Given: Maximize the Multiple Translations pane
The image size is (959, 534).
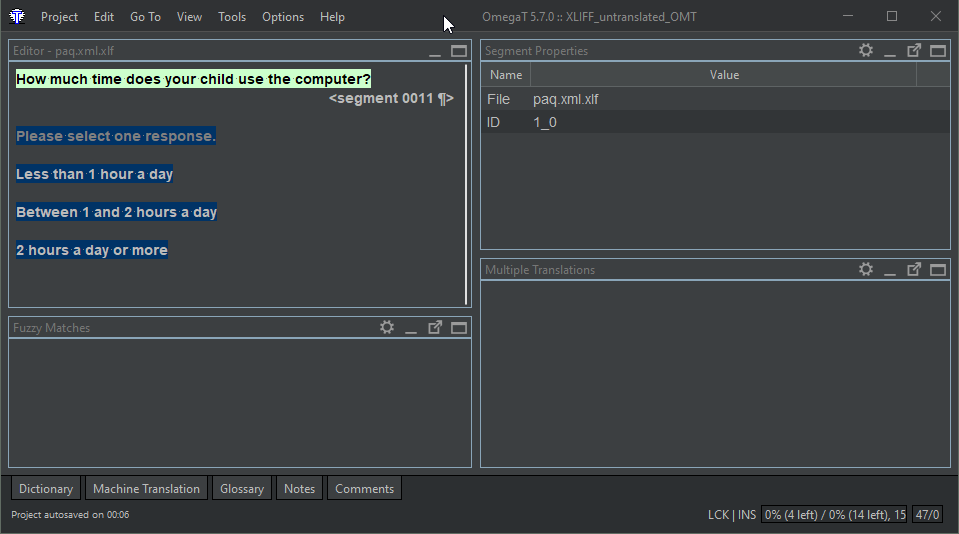Looking at the screenshot, I should [938, 270].
